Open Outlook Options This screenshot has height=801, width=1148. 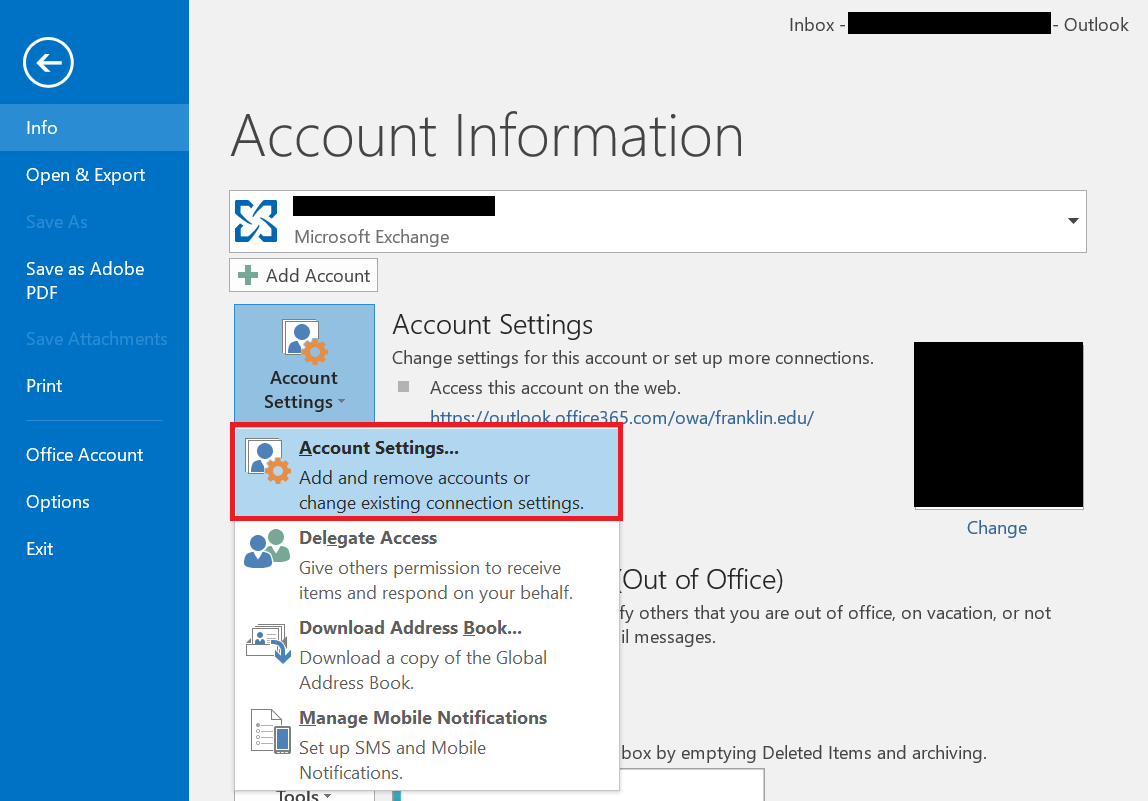point(94,502)
